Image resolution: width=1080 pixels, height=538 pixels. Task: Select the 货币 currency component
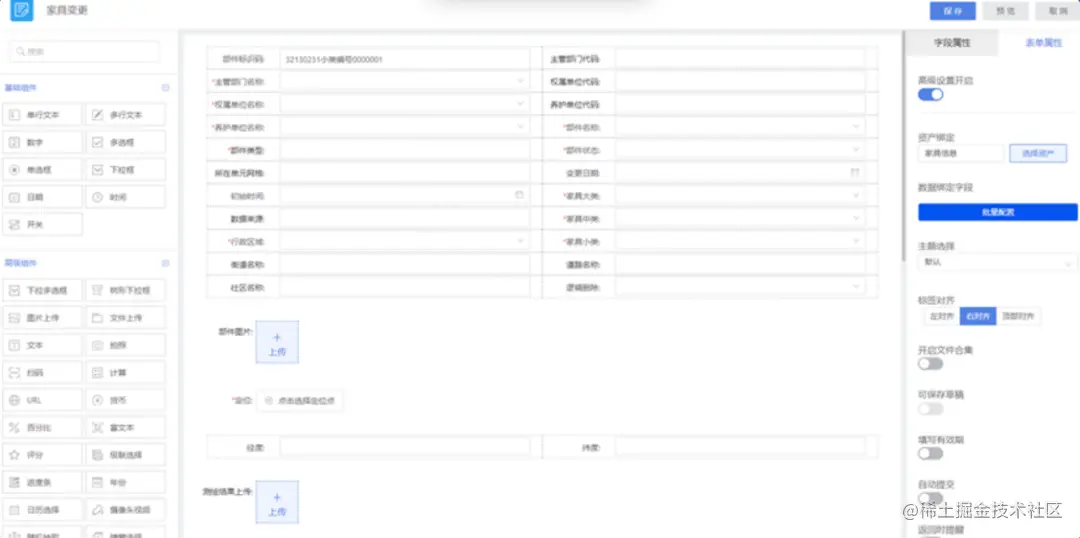point(125,400)
